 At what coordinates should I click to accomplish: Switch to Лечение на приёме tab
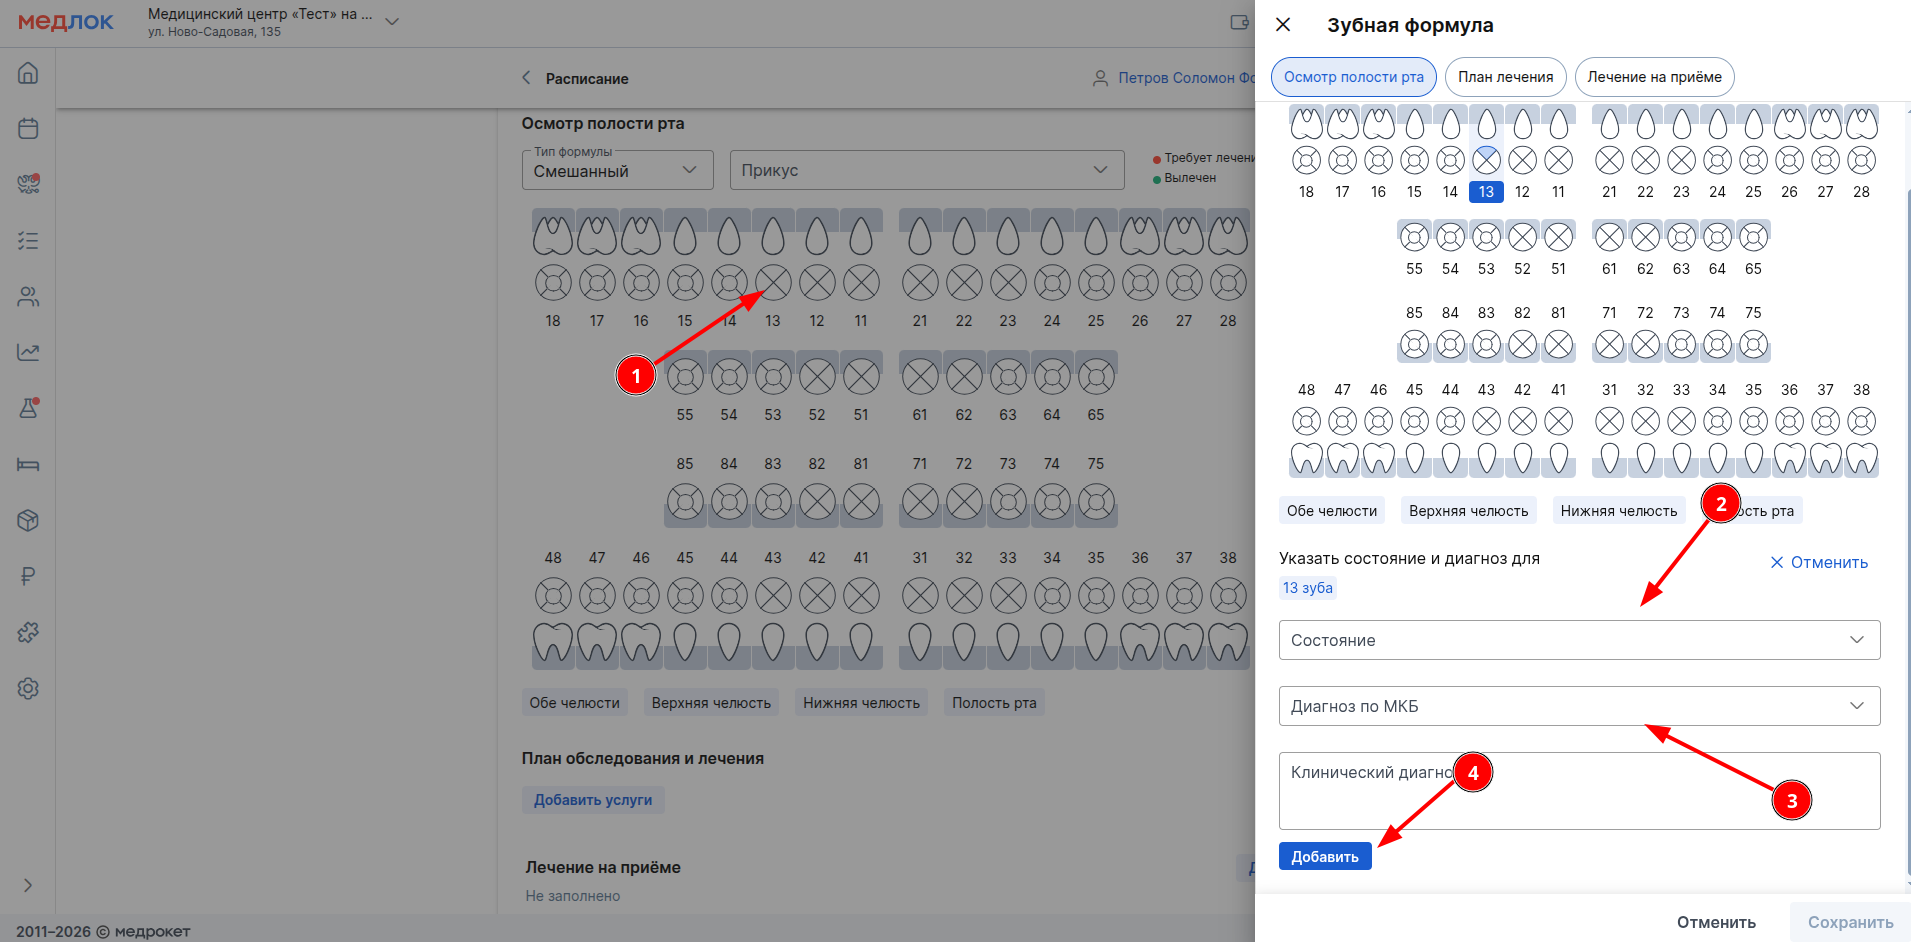pos(1654,77)
